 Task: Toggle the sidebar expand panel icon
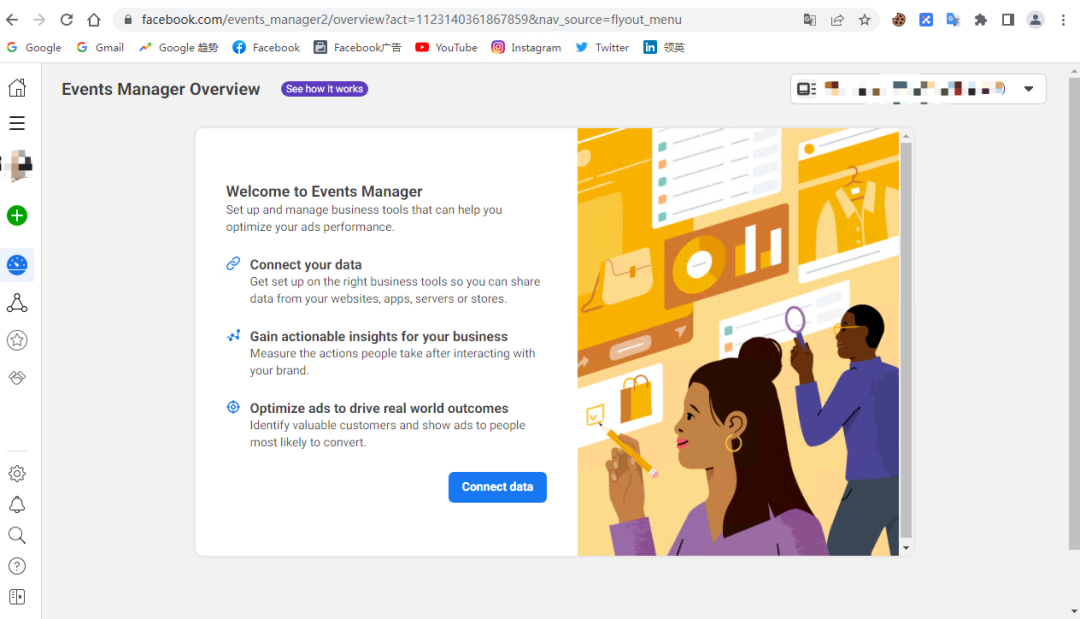coord(17,597)
